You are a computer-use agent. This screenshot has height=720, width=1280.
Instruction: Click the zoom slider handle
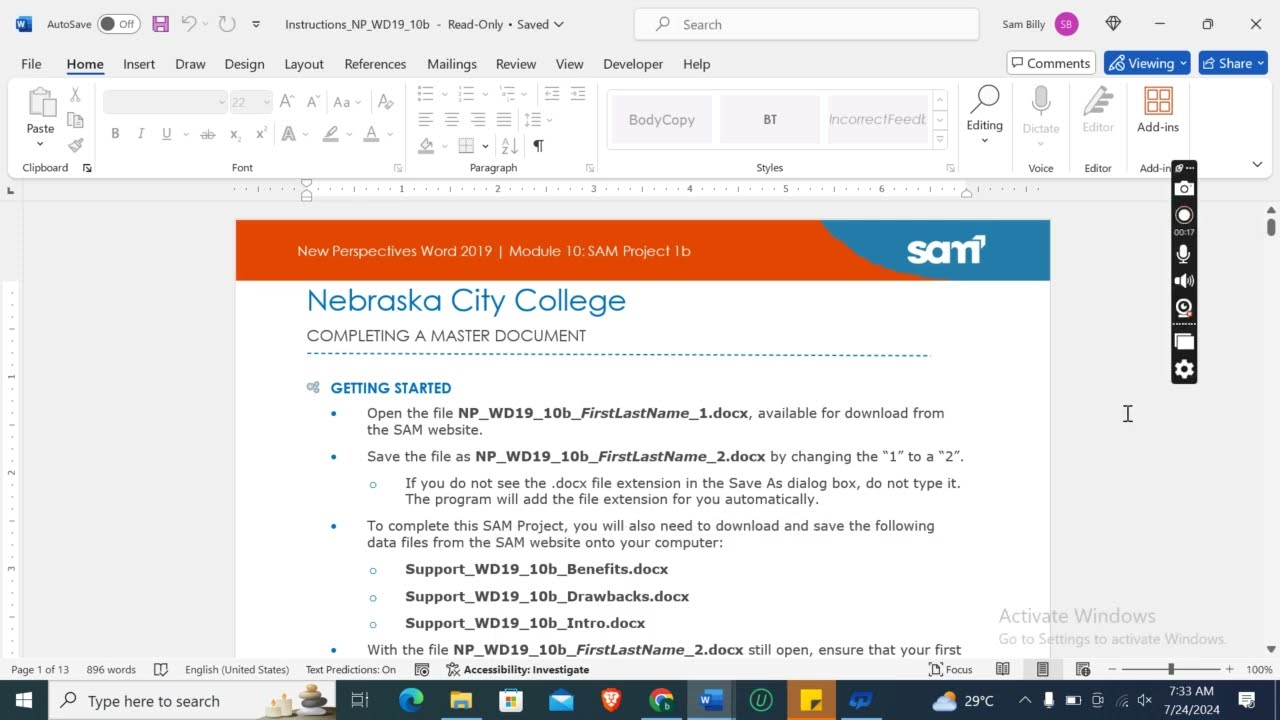click(1170, 669)
